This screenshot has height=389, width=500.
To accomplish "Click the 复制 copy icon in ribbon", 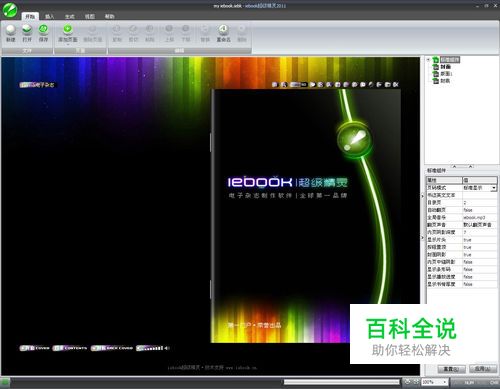I will [x=117, y=29].
